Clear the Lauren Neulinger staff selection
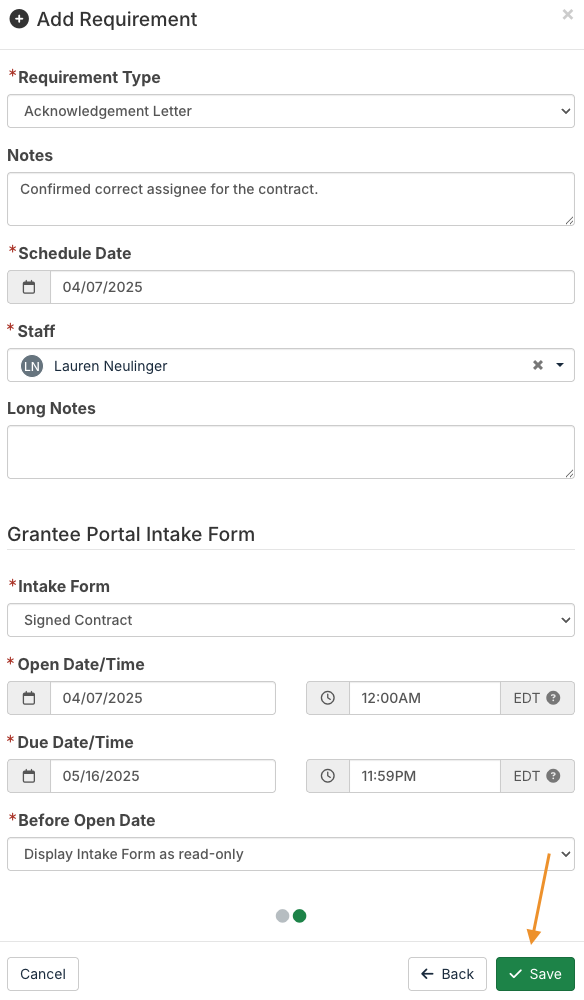 [x=538, y=365]
